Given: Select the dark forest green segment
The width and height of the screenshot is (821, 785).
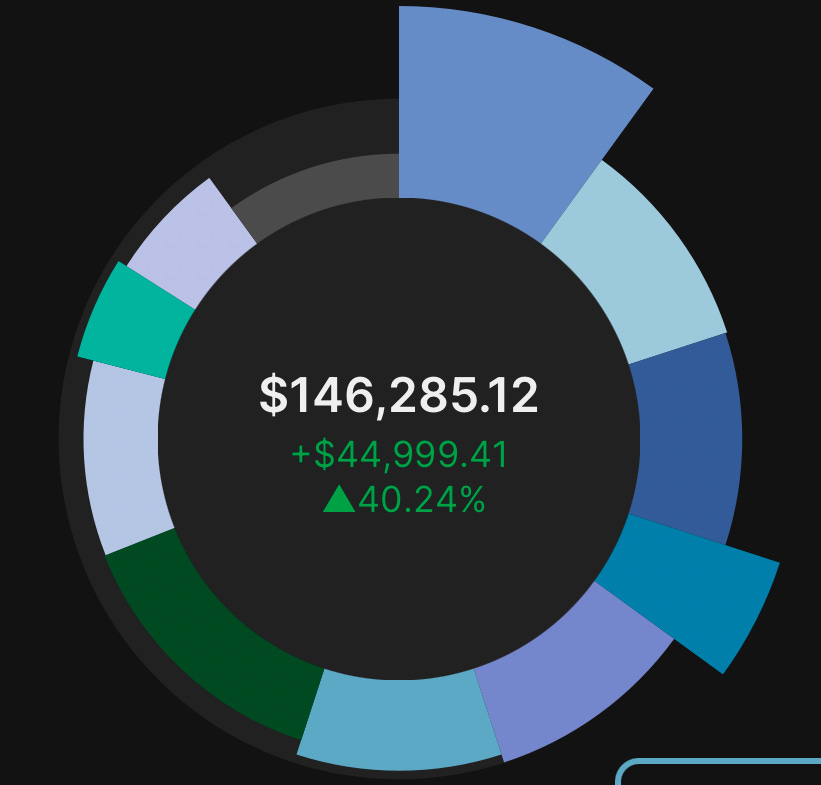Looking at the screenshot, I should tap(209, 639).
